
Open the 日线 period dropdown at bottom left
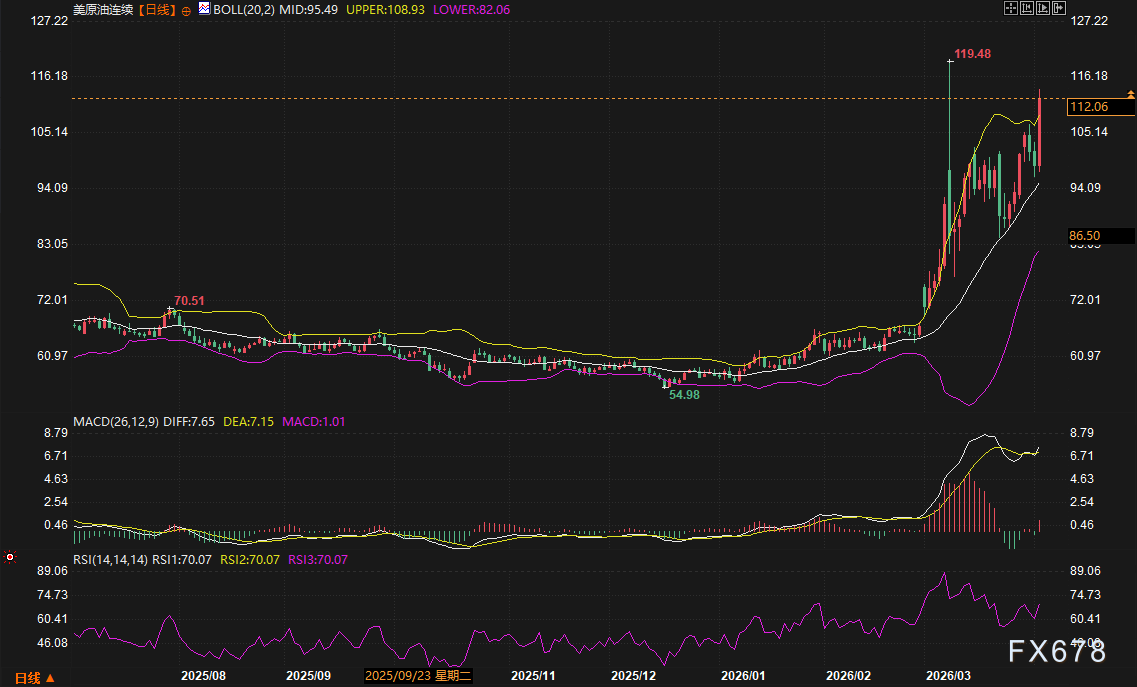pyautogui.click(x=34, y=677)
